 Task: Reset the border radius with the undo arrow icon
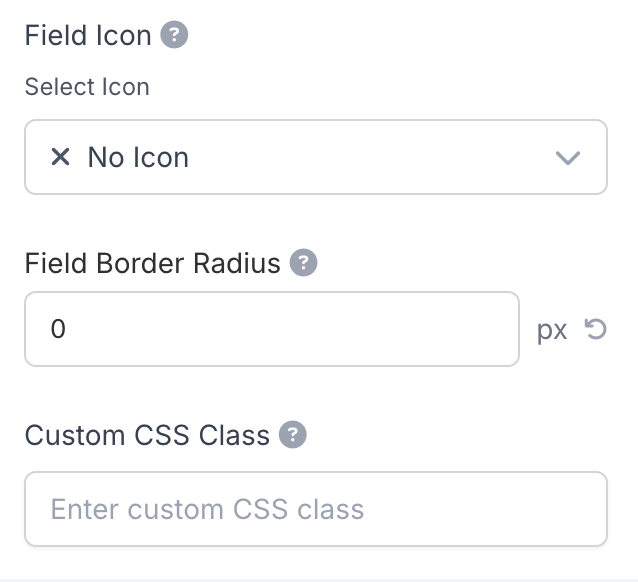[596, 329]
